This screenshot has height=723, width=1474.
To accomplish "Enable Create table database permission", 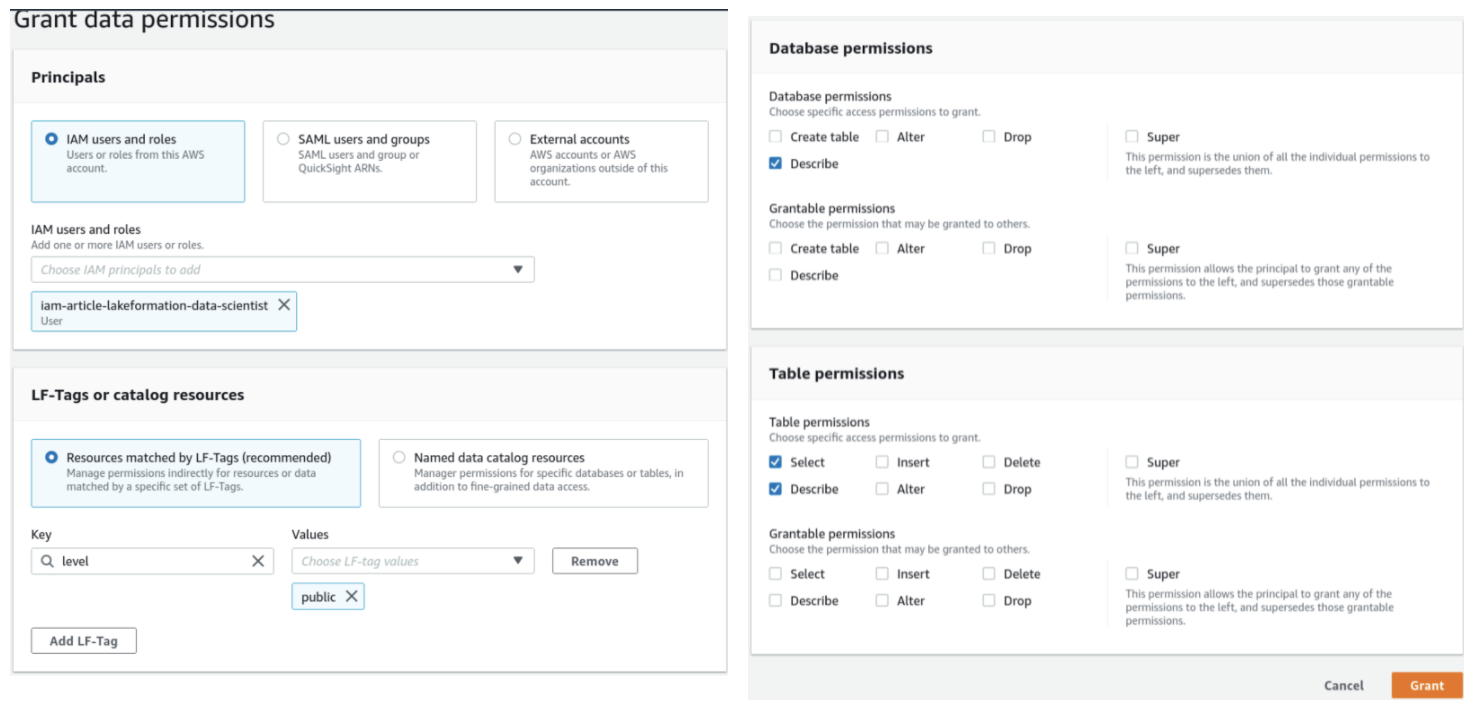I will pos(775,137).
